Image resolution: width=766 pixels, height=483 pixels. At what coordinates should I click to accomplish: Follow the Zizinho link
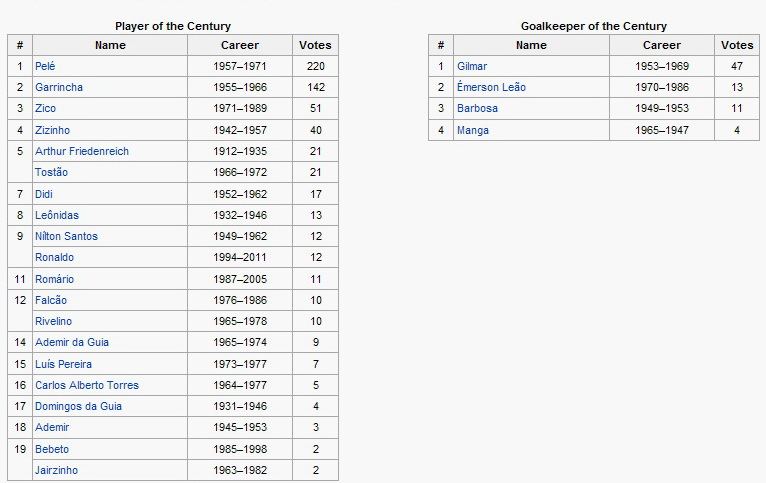(52, 130)
